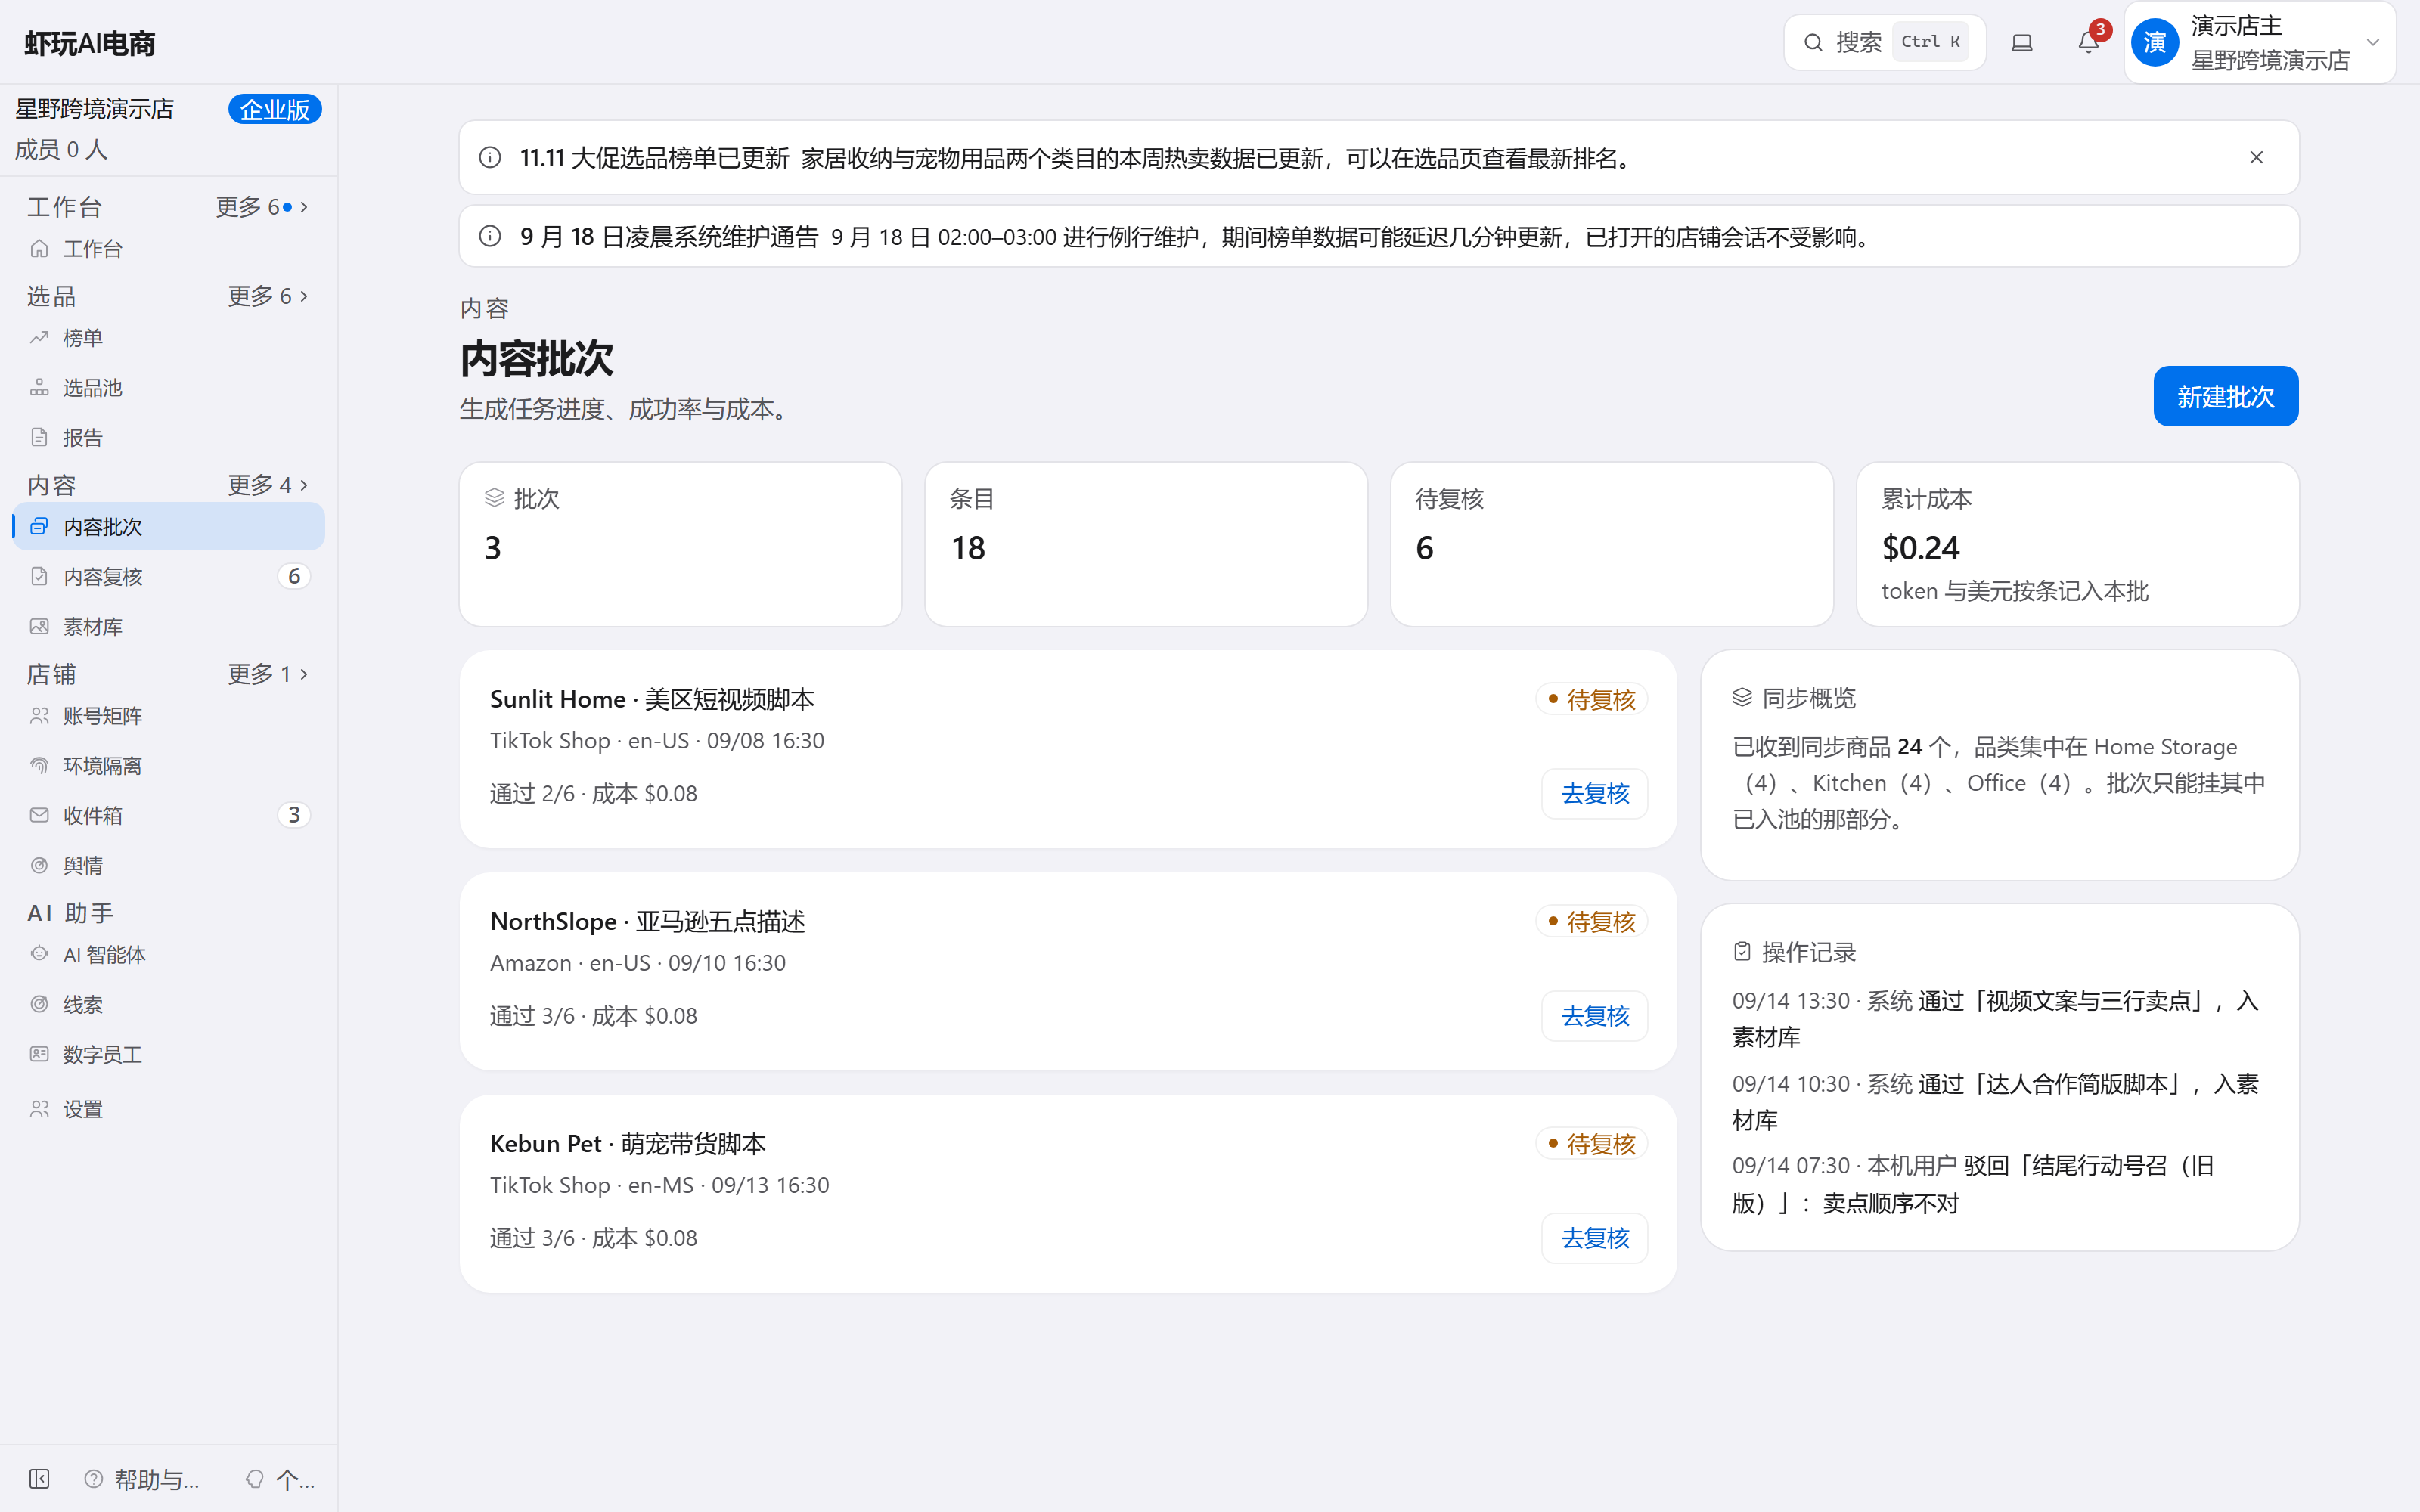Expand 更多 6 in 选品 section
The height and width of the screenshot is (1512, 2420).
[267, 296]
